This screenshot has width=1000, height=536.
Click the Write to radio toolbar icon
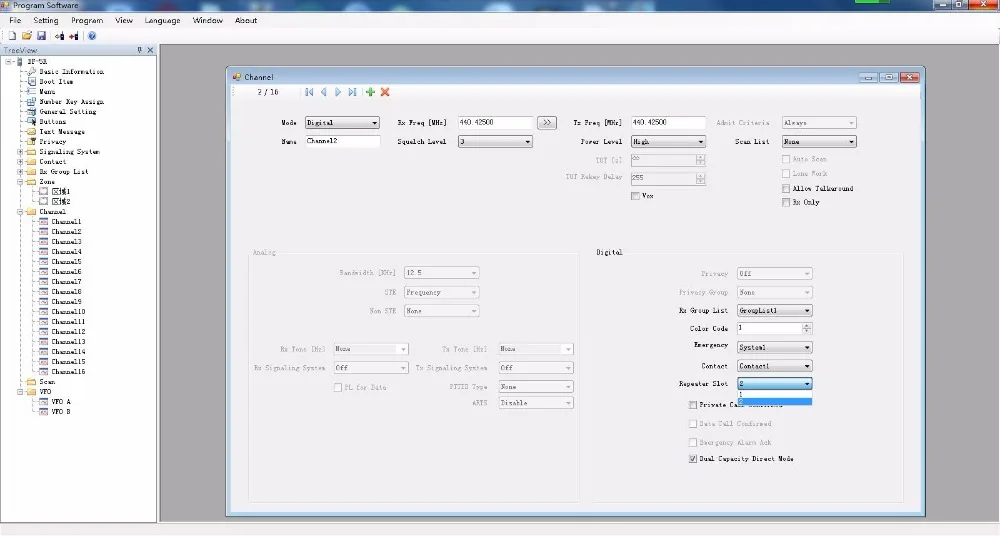tap(74, 36)
